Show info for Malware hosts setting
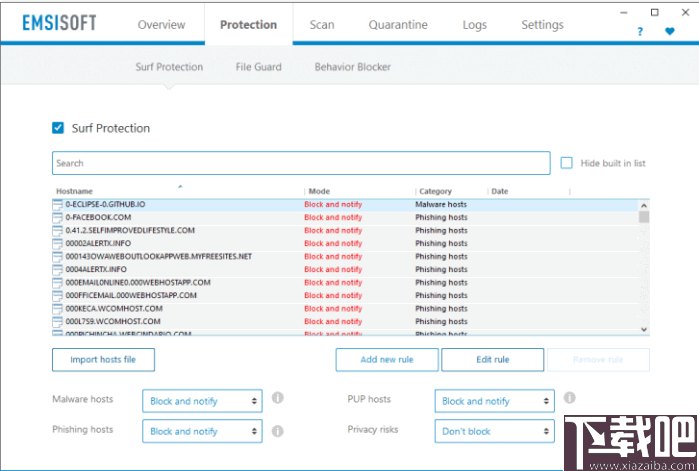The height and width of the screenshot is (471, 699). 277,397
